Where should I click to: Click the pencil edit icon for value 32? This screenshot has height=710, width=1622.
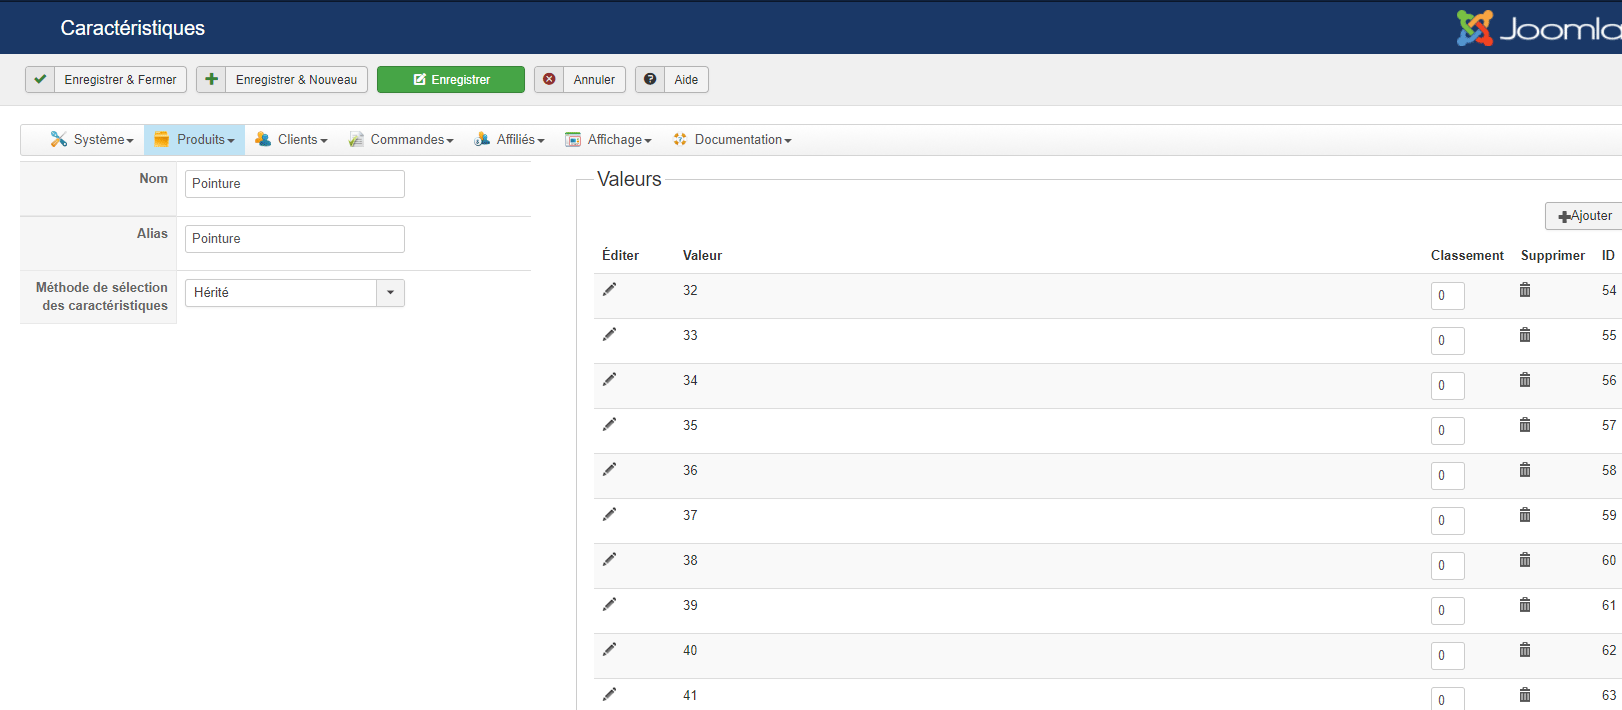609,290
